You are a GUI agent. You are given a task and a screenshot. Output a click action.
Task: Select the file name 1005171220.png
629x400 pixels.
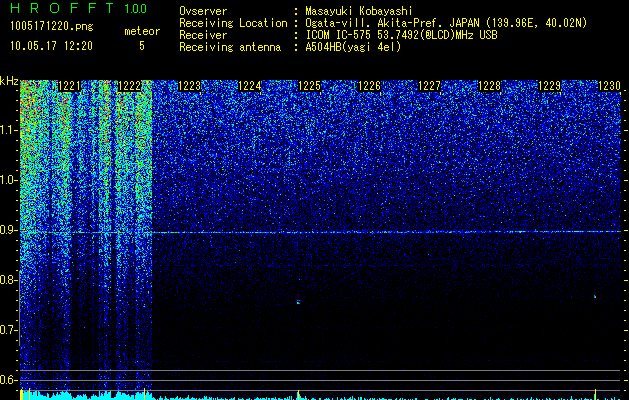point(52,27)
